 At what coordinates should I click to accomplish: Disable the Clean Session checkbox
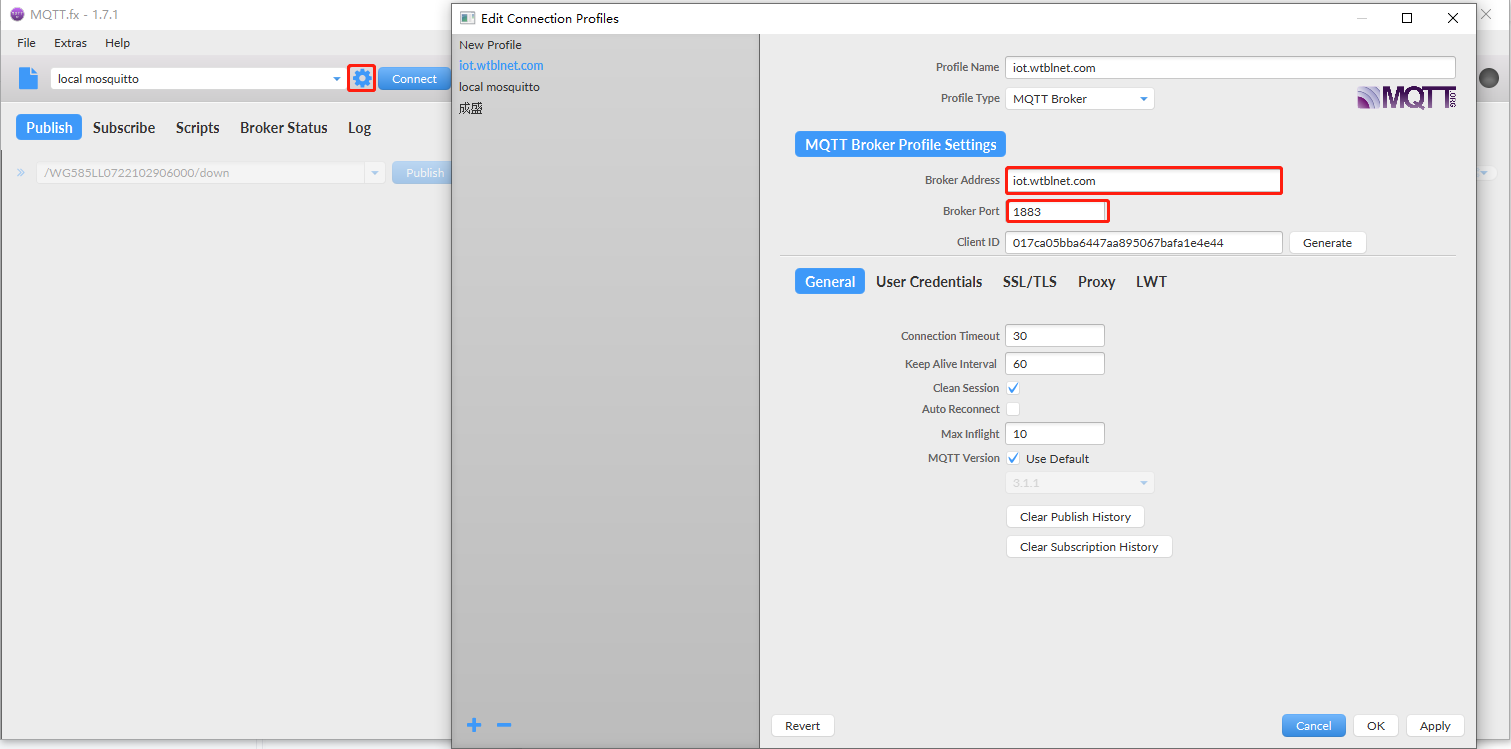(x=1013, y=388)
